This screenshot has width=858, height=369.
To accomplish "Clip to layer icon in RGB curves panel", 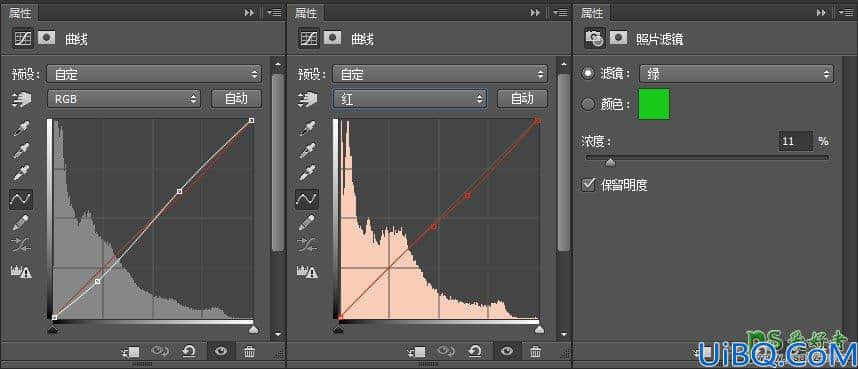I will click(131, 351).
